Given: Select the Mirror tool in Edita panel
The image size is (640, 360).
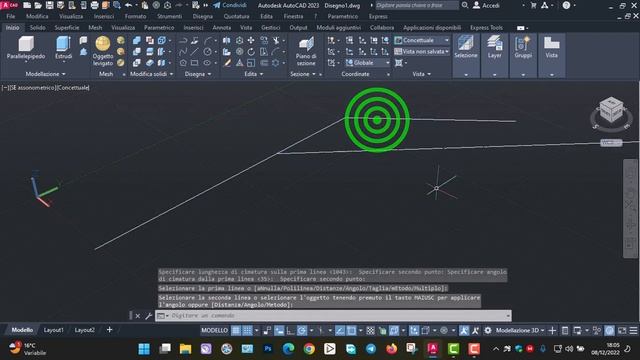Looking at the screenshot, I should pos(227,40).
